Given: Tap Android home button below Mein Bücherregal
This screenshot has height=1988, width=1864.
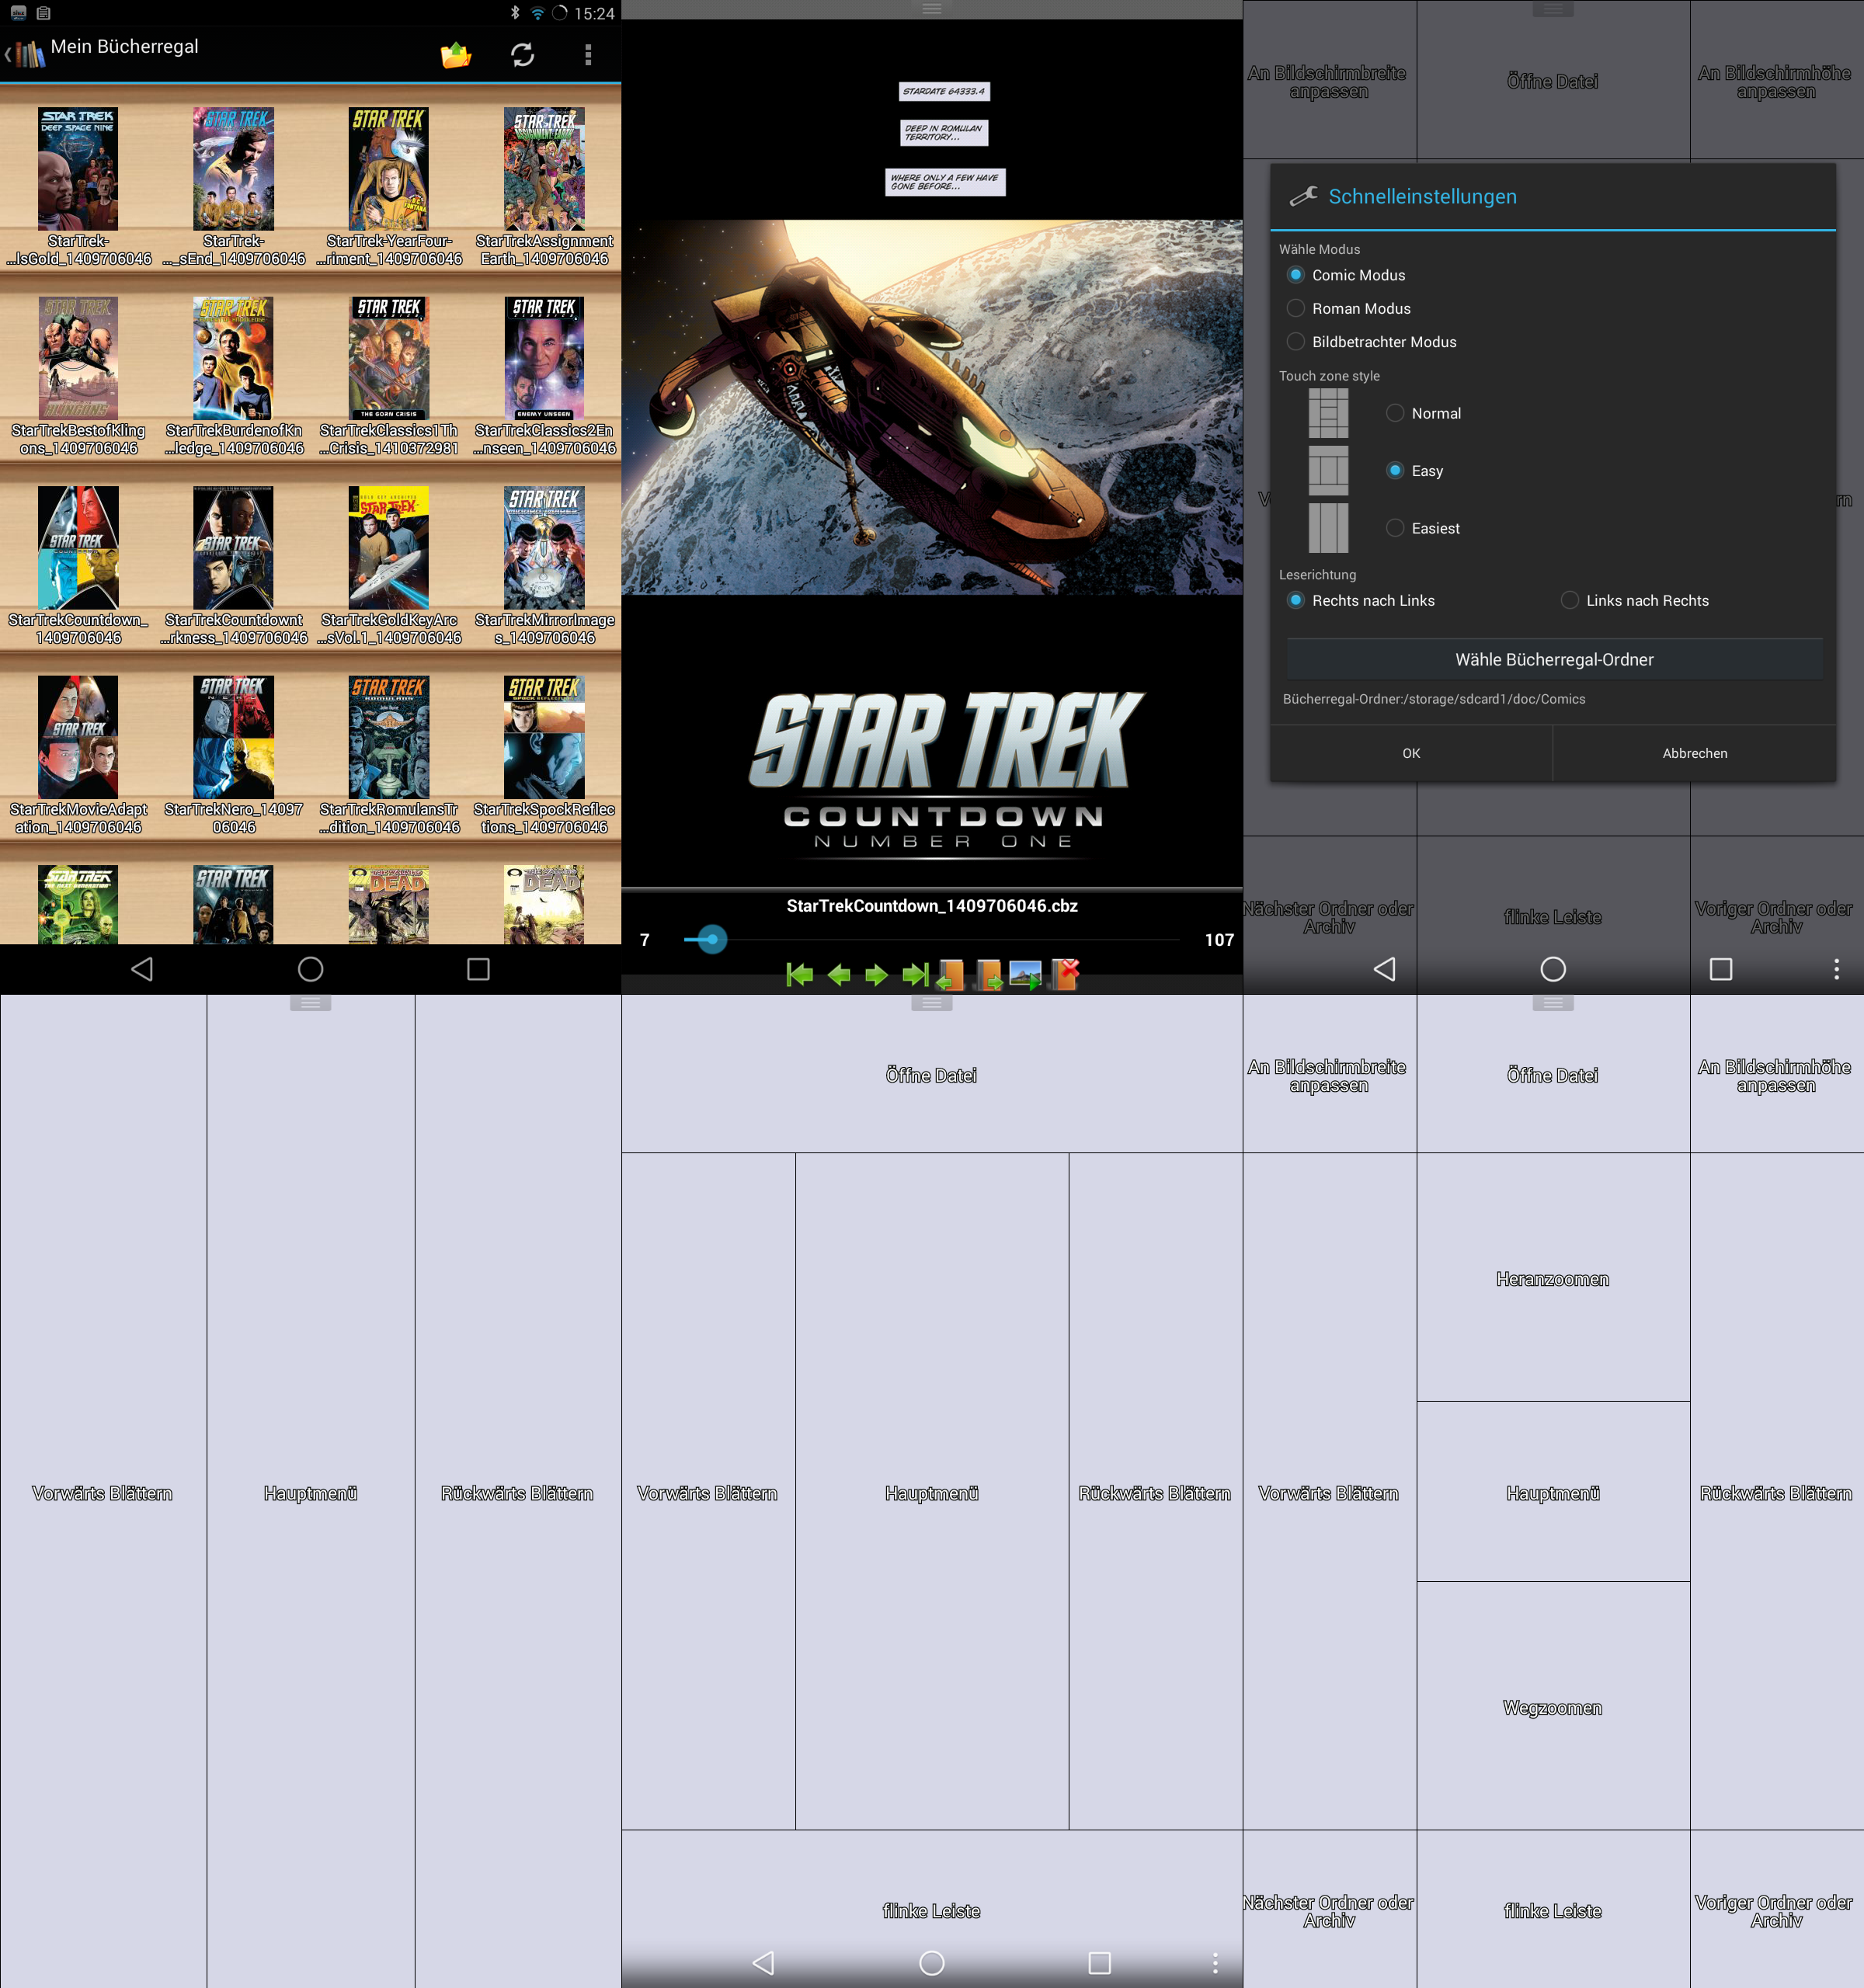Looking at the screenshot, I should coord(311,969).
